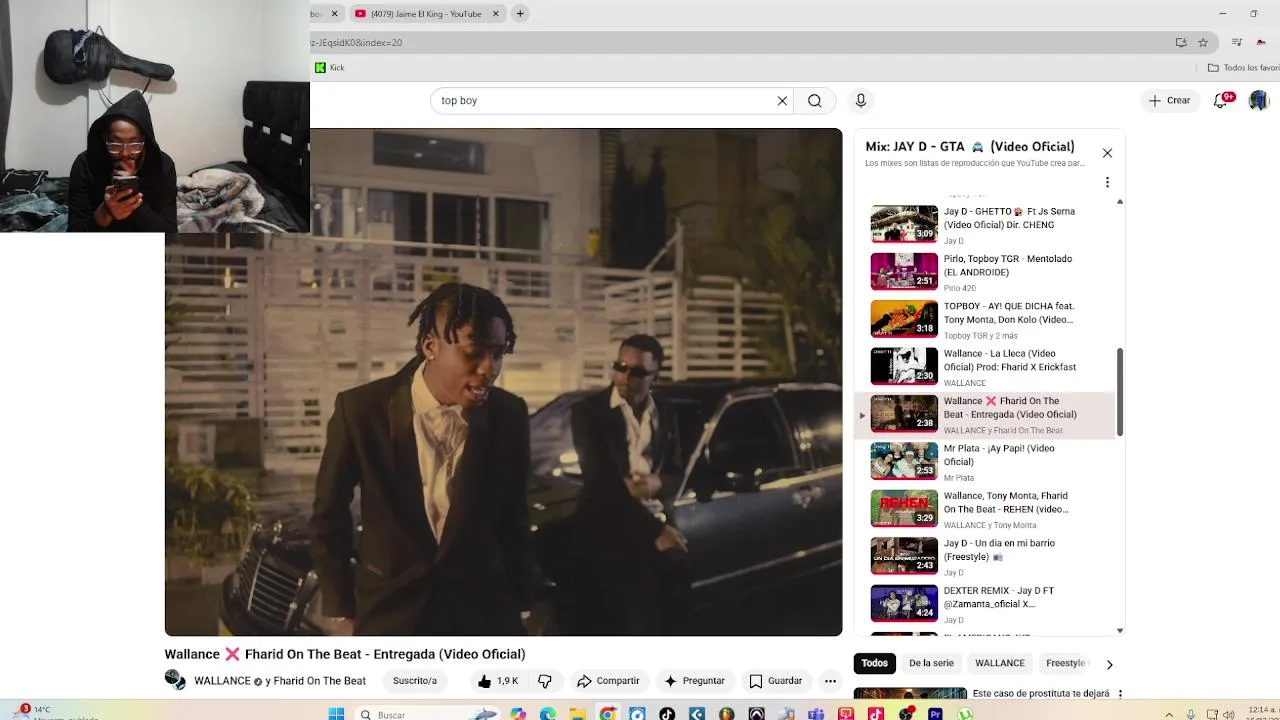Open File Explorer from the taskbar
The image size is (1280, 720).
578,714
